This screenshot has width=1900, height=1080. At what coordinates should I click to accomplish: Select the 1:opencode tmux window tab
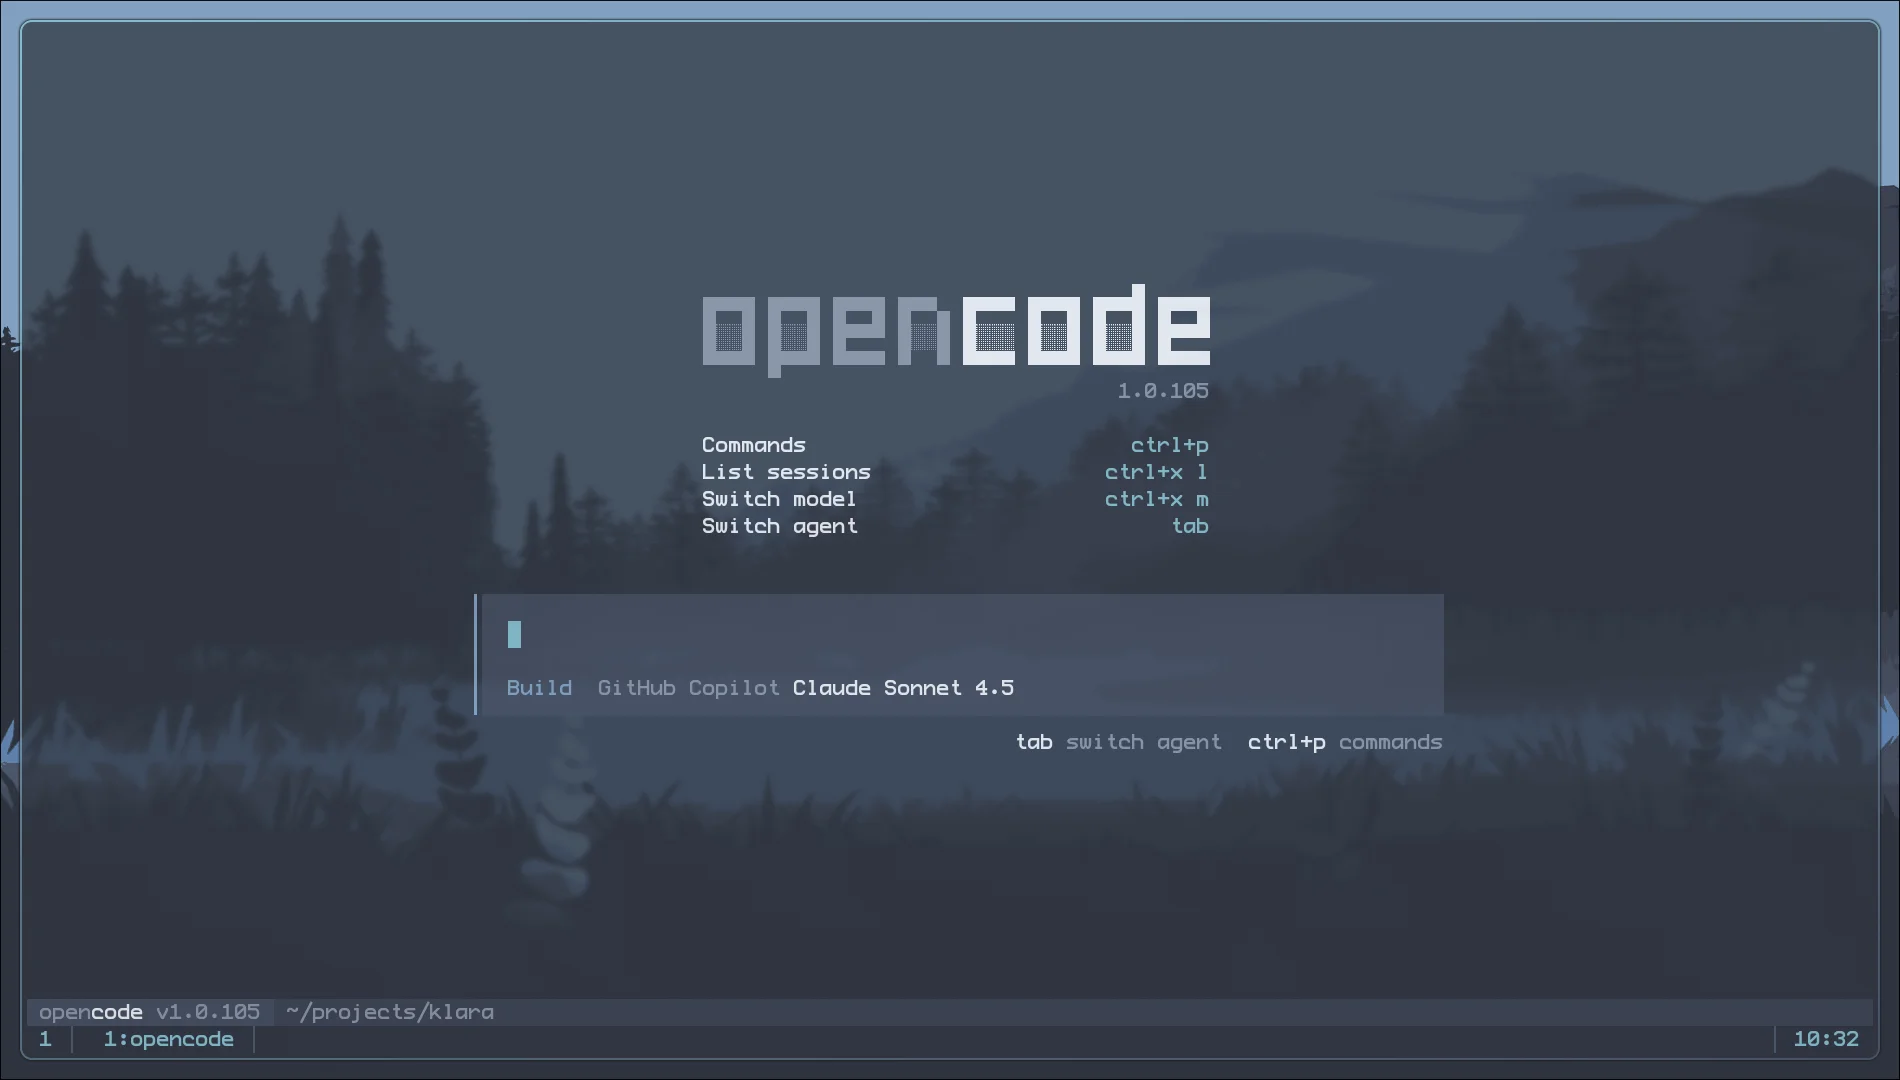168,1039
